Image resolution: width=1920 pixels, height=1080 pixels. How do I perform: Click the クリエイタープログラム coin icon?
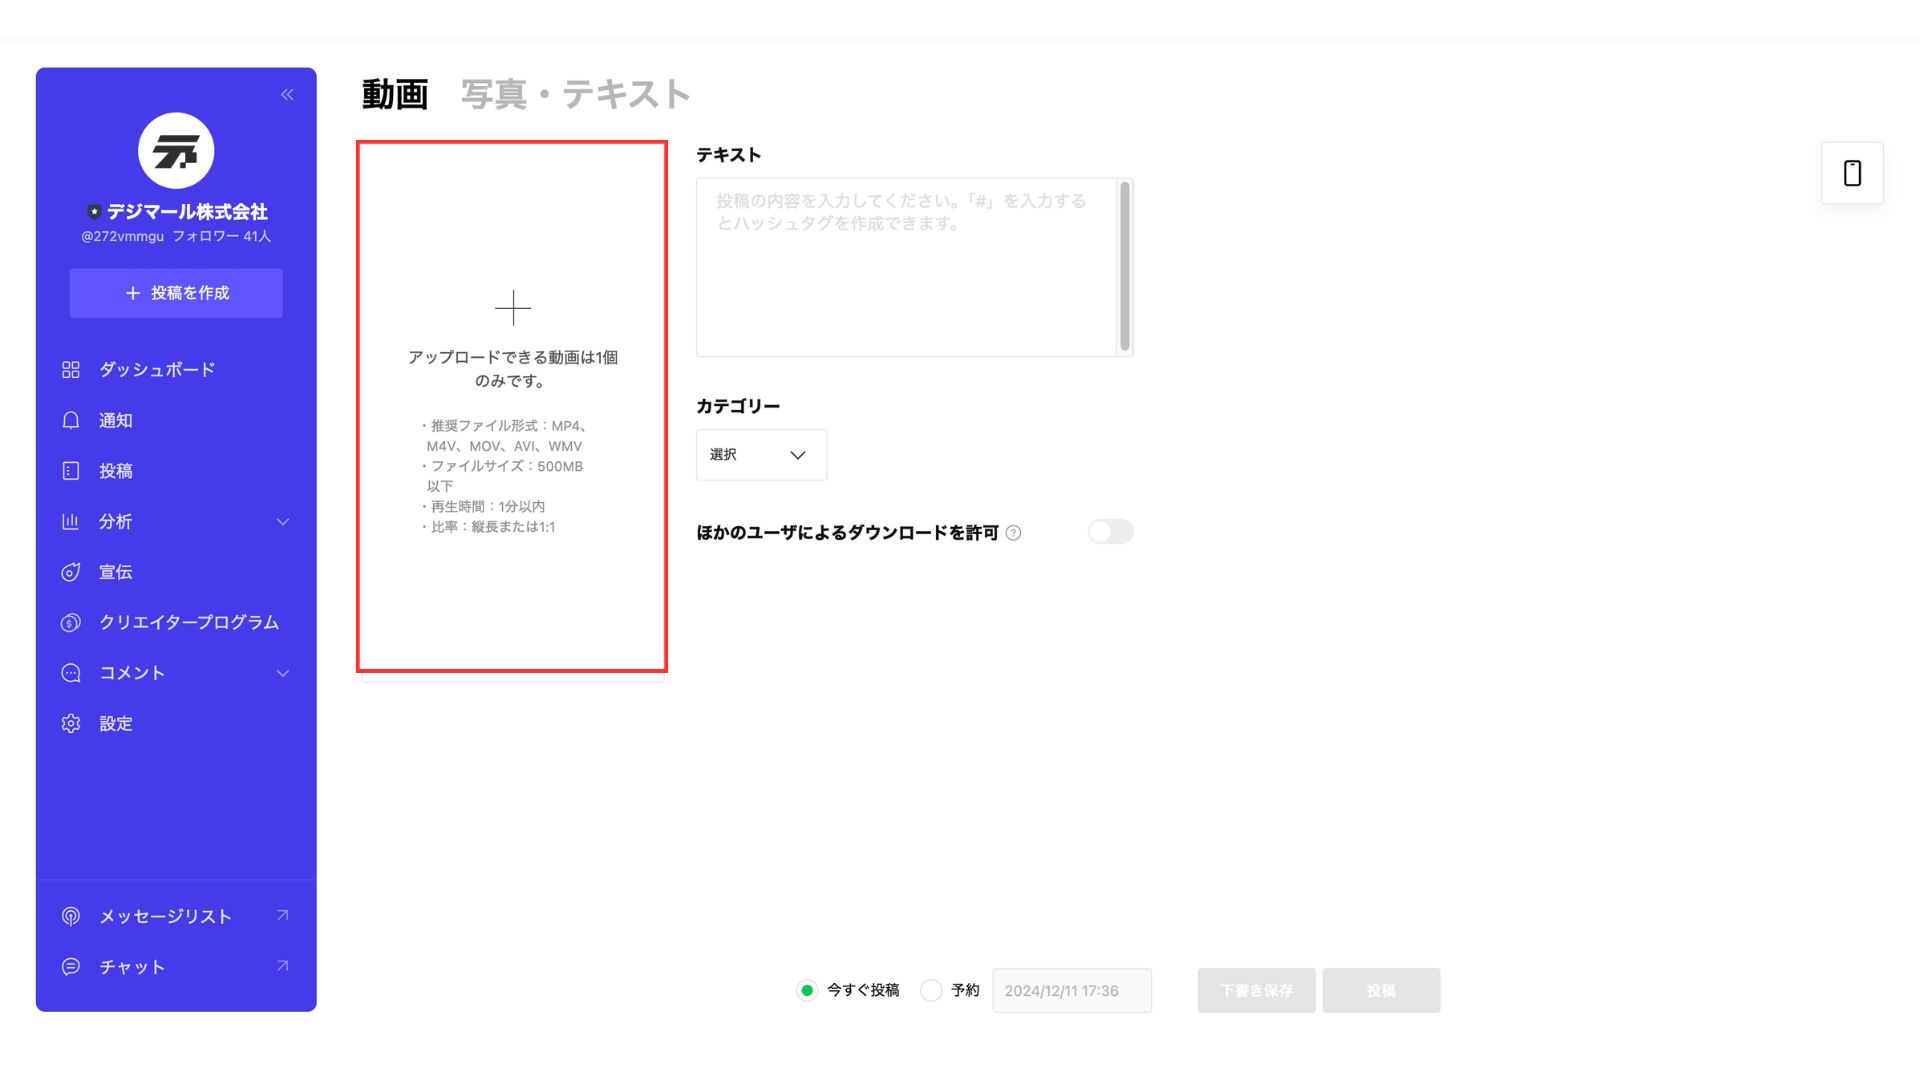[x=70, y=622]
